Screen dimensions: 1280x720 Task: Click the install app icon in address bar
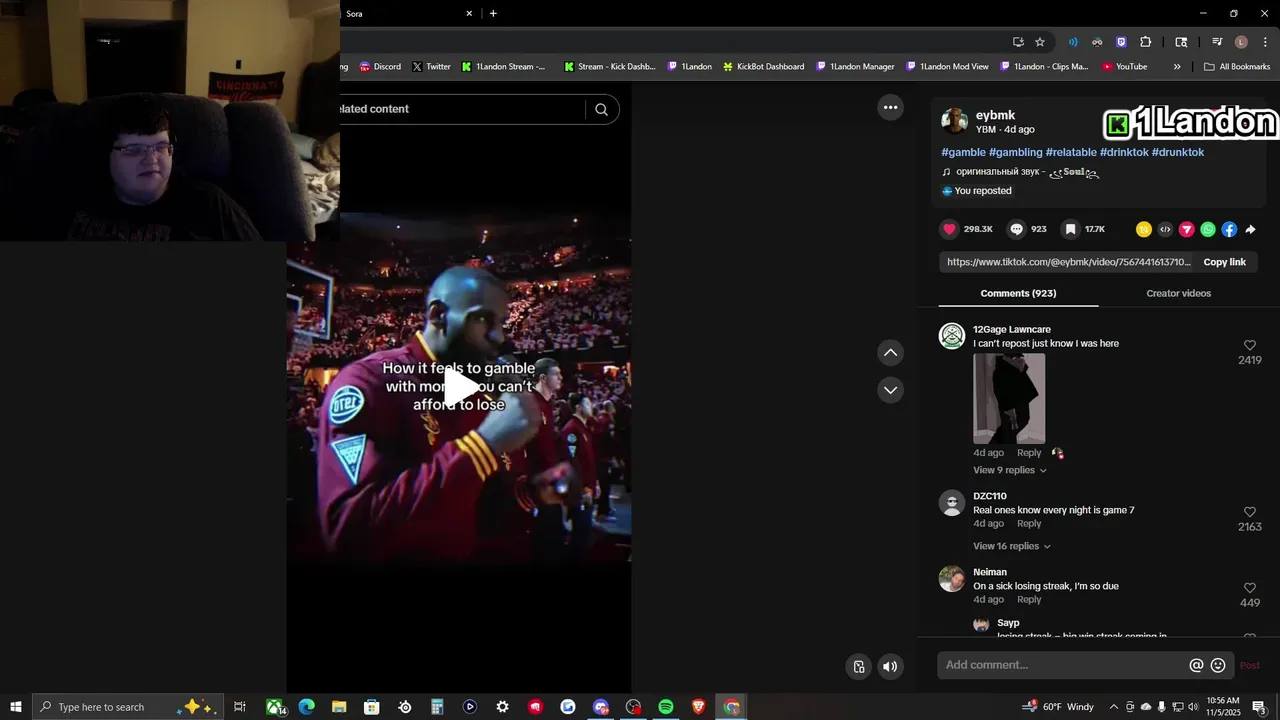point(1018,42)
